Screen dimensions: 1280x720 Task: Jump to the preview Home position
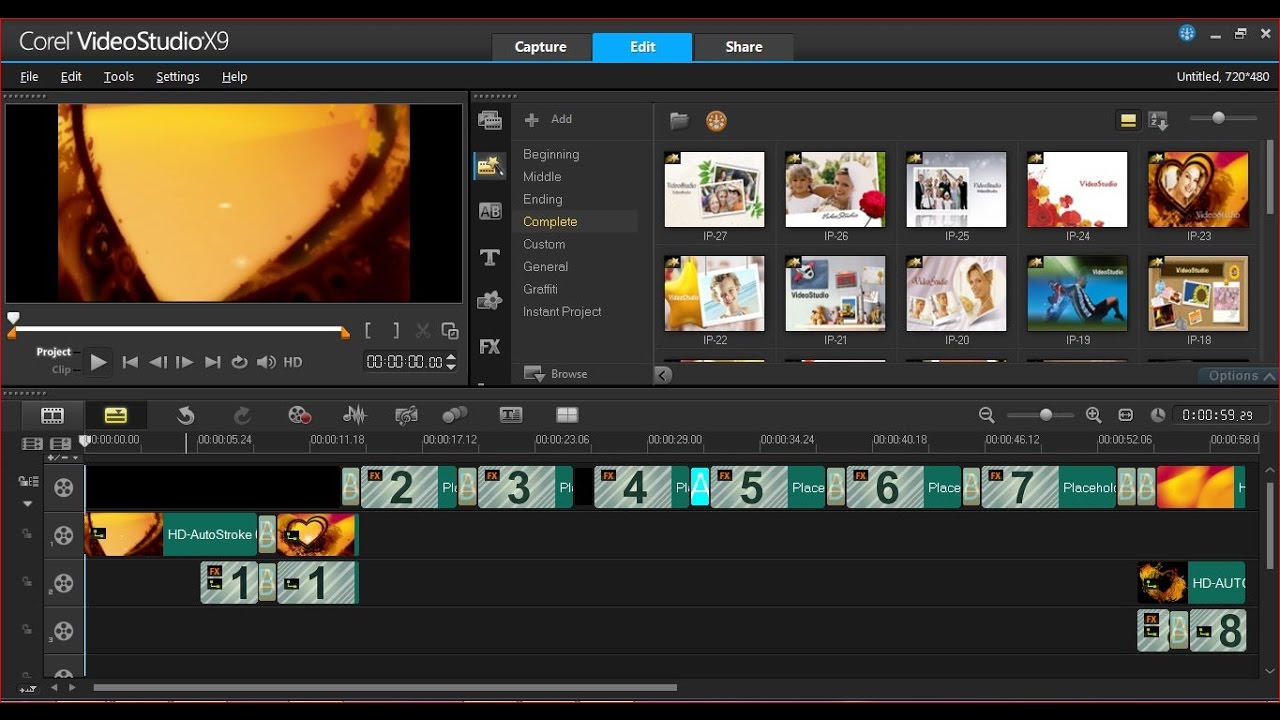(x=130, y=362)
